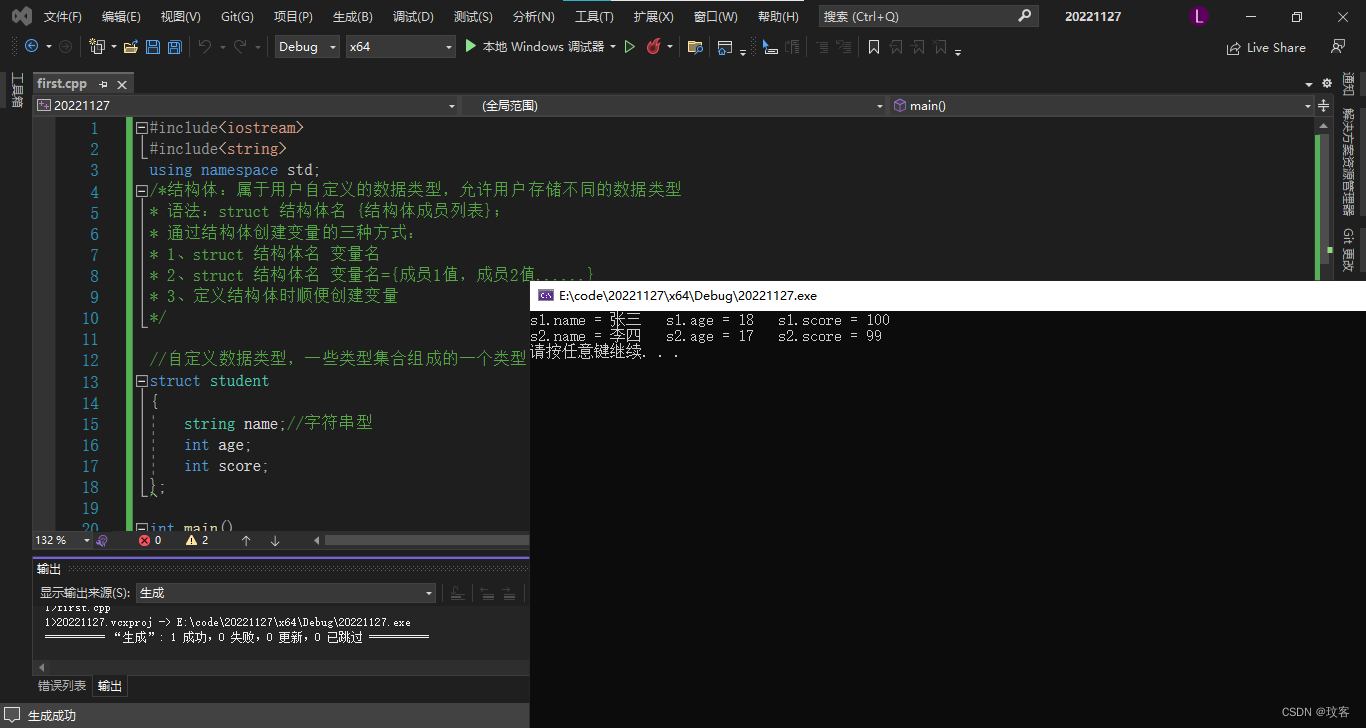The height and width of the screenshot is (728, 1366).
Task: Switch to the 输出 bottom tab
Action: pyautogui.click(x=110, y=686)
